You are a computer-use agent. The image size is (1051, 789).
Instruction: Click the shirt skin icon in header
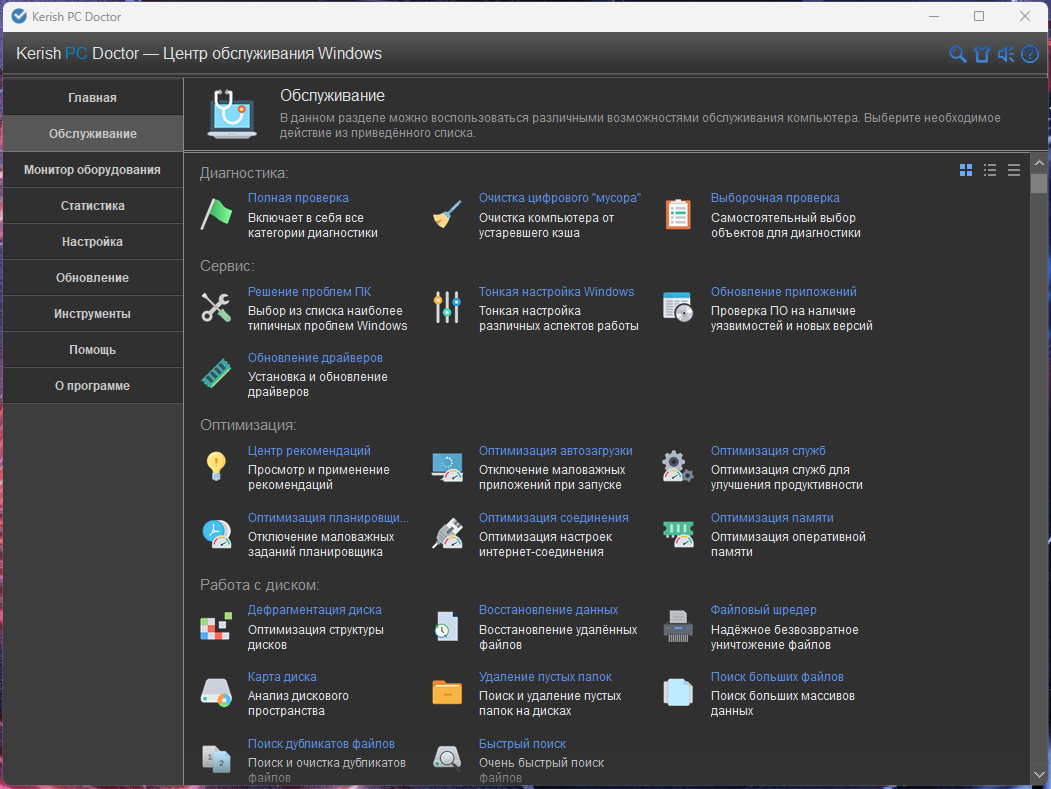pyautogui.click(x=982, y=54)
